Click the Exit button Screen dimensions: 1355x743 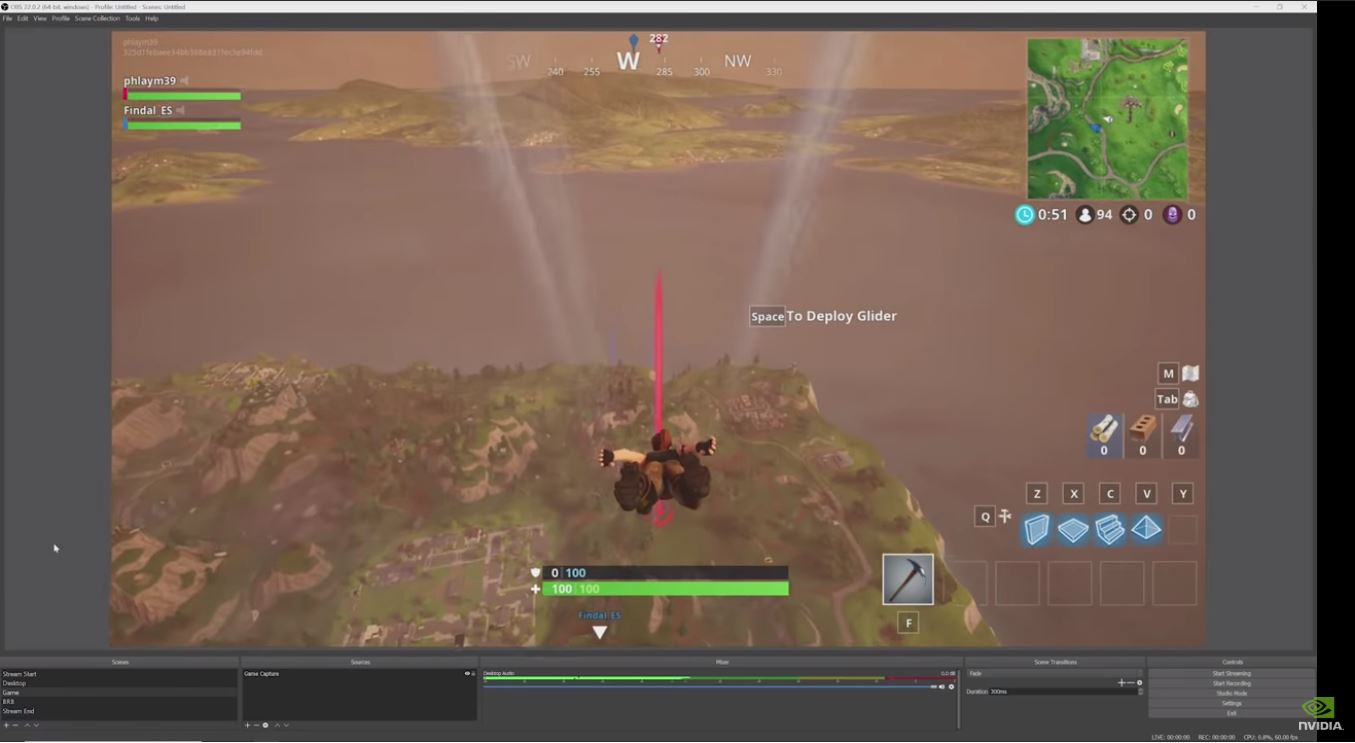pos(1231,713)
